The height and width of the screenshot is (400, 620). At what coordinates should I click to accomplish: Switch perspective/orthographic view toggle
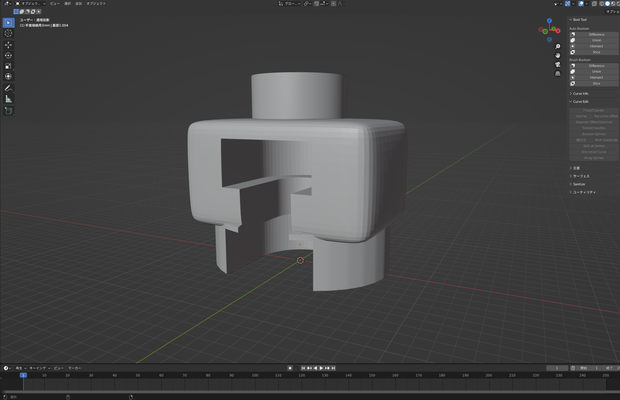(558, 74)
